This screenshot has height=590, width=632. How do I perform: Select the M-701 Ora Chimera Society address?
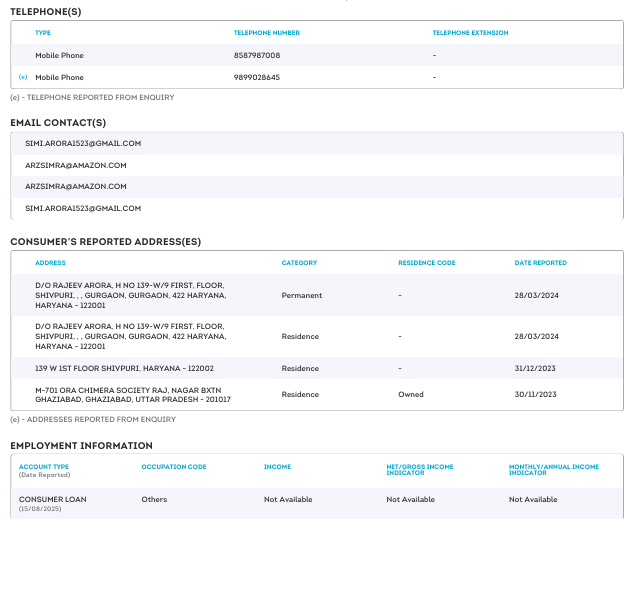point(132,394)
